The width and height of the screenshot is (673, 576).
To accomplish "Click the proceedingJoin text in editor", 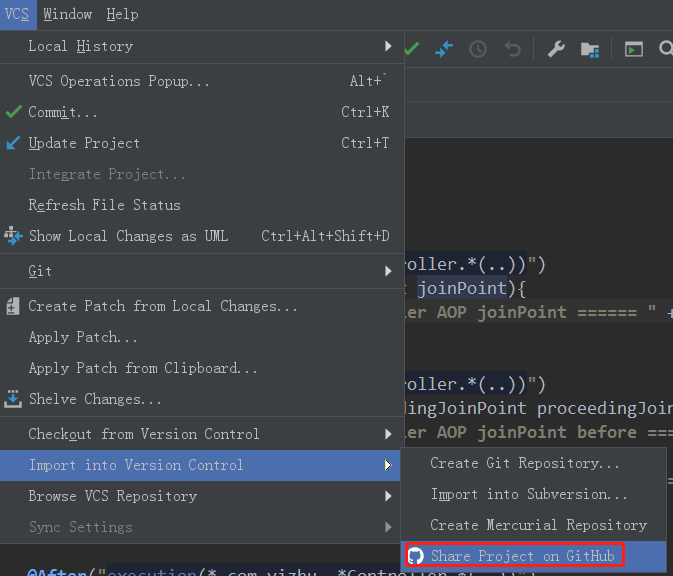I will pyautogui.click(x=605, y=408).
